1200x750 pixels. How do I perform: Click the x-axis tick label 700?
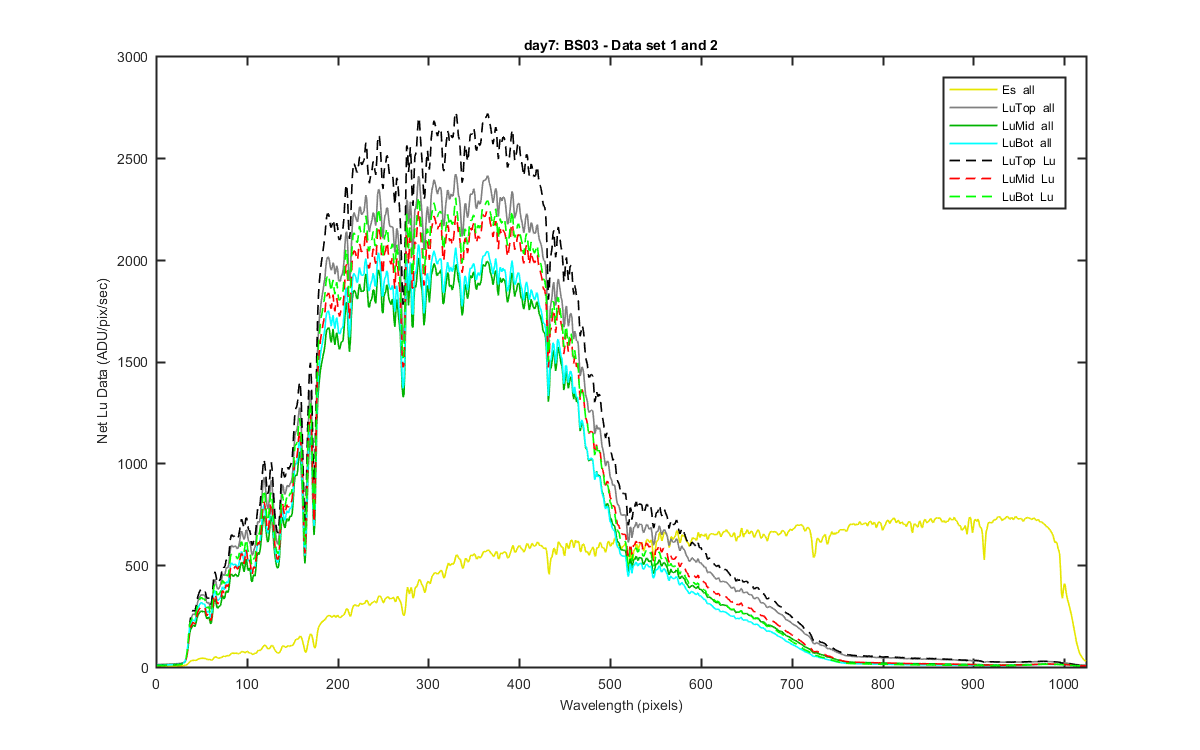point(792,684)
